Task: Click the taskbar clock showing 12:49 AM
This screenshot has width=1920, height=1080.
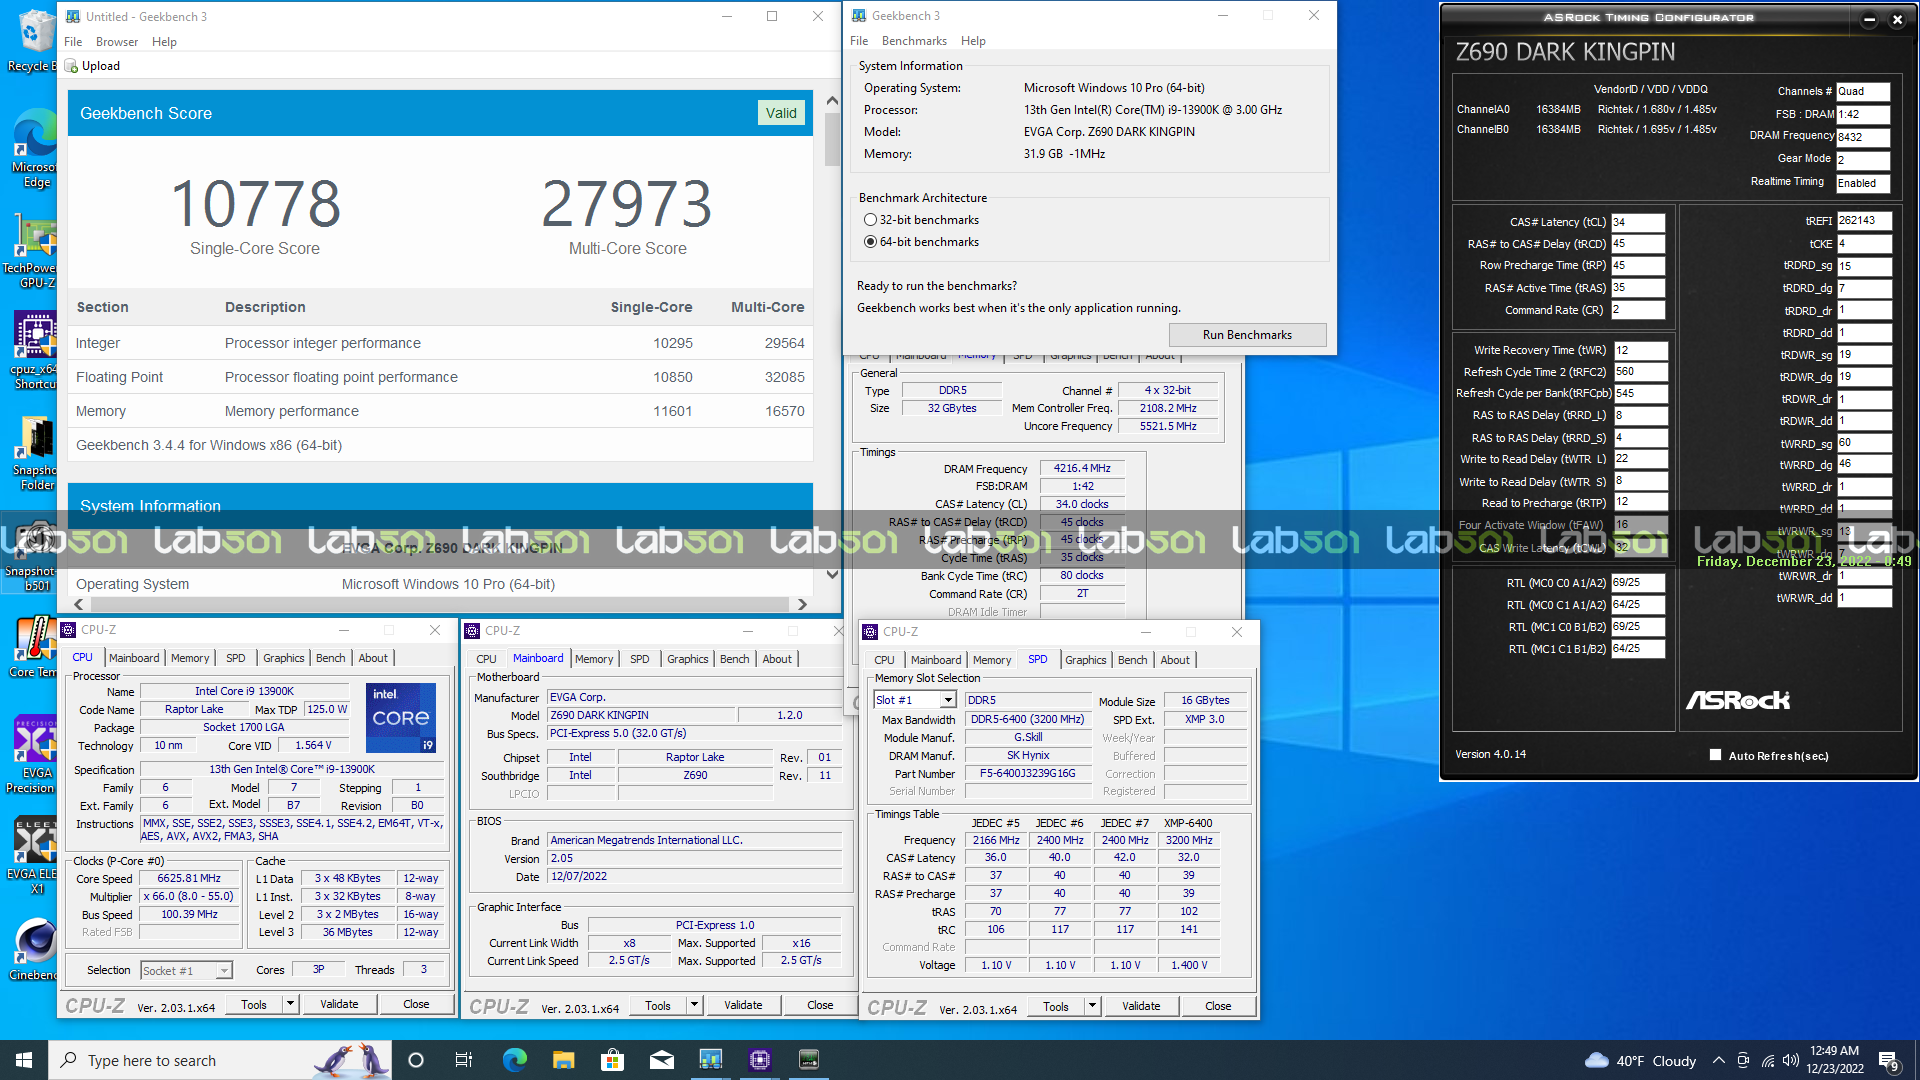Action: pyautogui.click(x=1835, y=1060)
